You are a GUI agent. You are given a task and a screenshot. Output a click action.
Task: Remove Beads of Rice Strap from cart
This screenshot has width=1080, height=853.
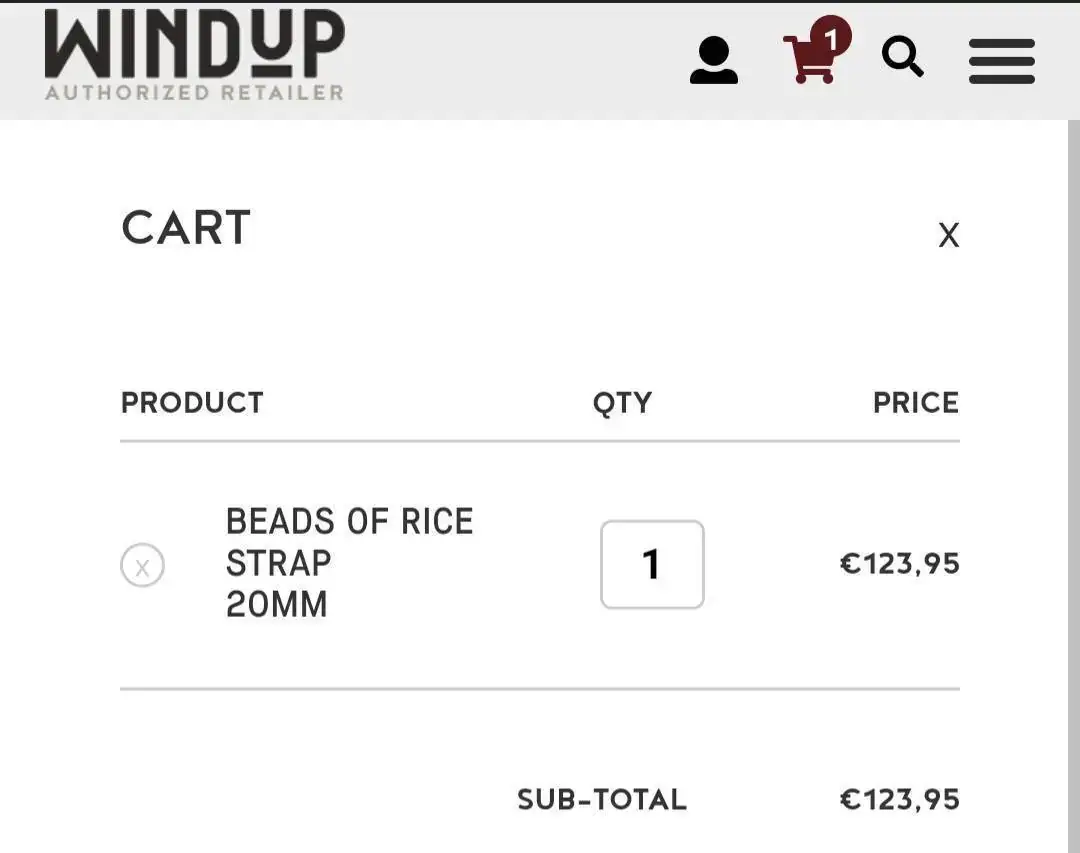pyautogui.click(x=142, y=566)
